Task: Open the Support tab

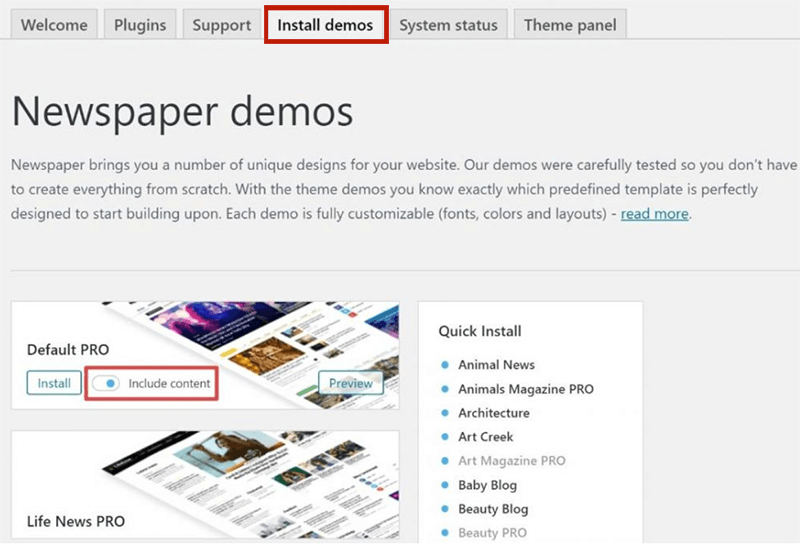Action: point(221,24)
